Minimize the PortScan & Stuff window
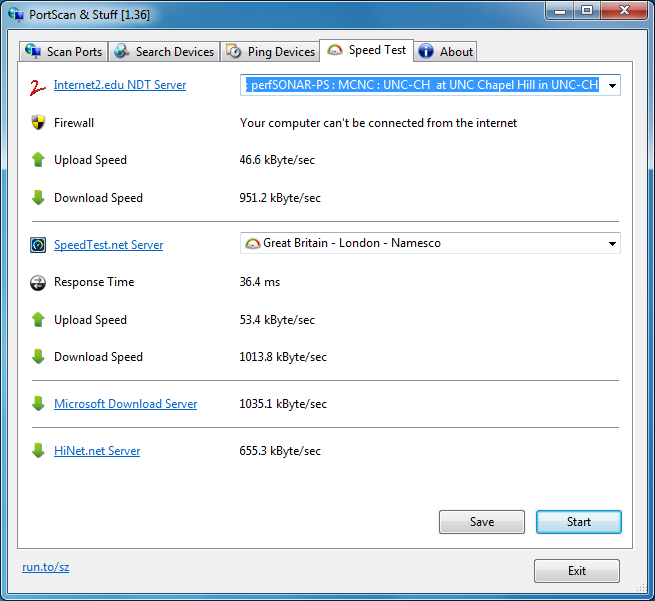The image size is (655, 601). (x=560, y=10)
